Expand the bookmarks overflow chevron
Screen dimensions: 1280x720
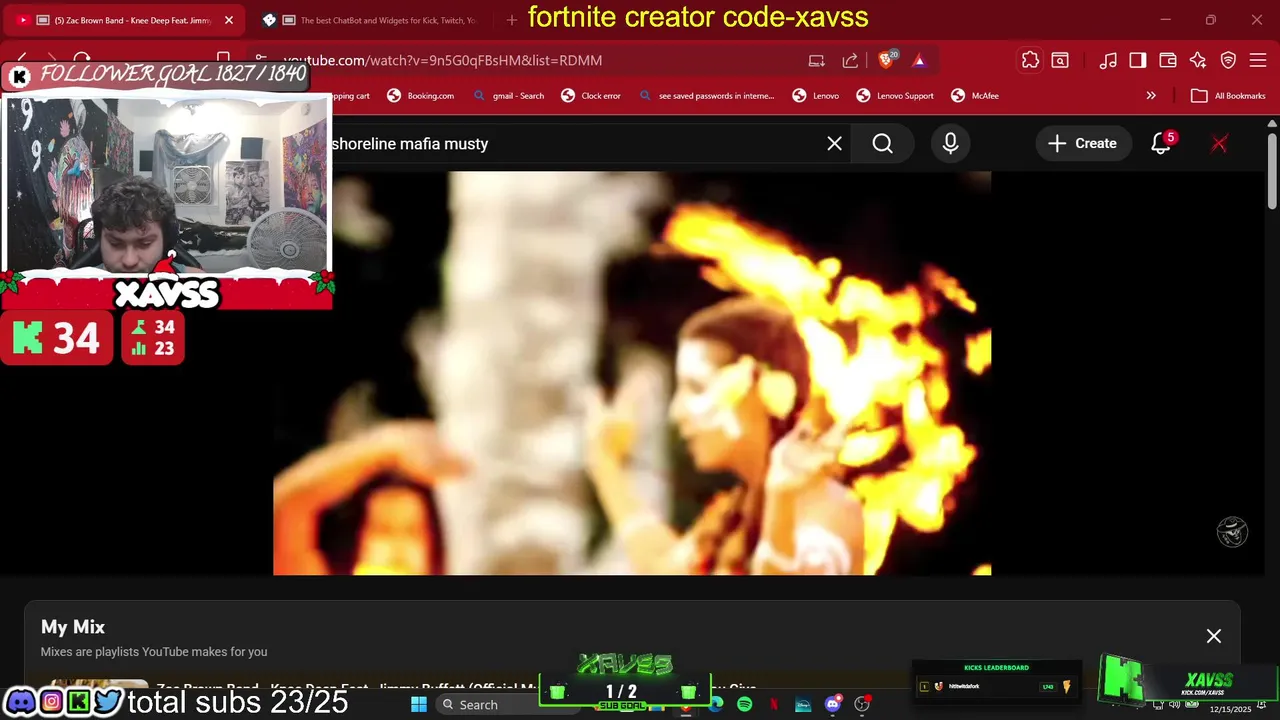coord(1151,96)
